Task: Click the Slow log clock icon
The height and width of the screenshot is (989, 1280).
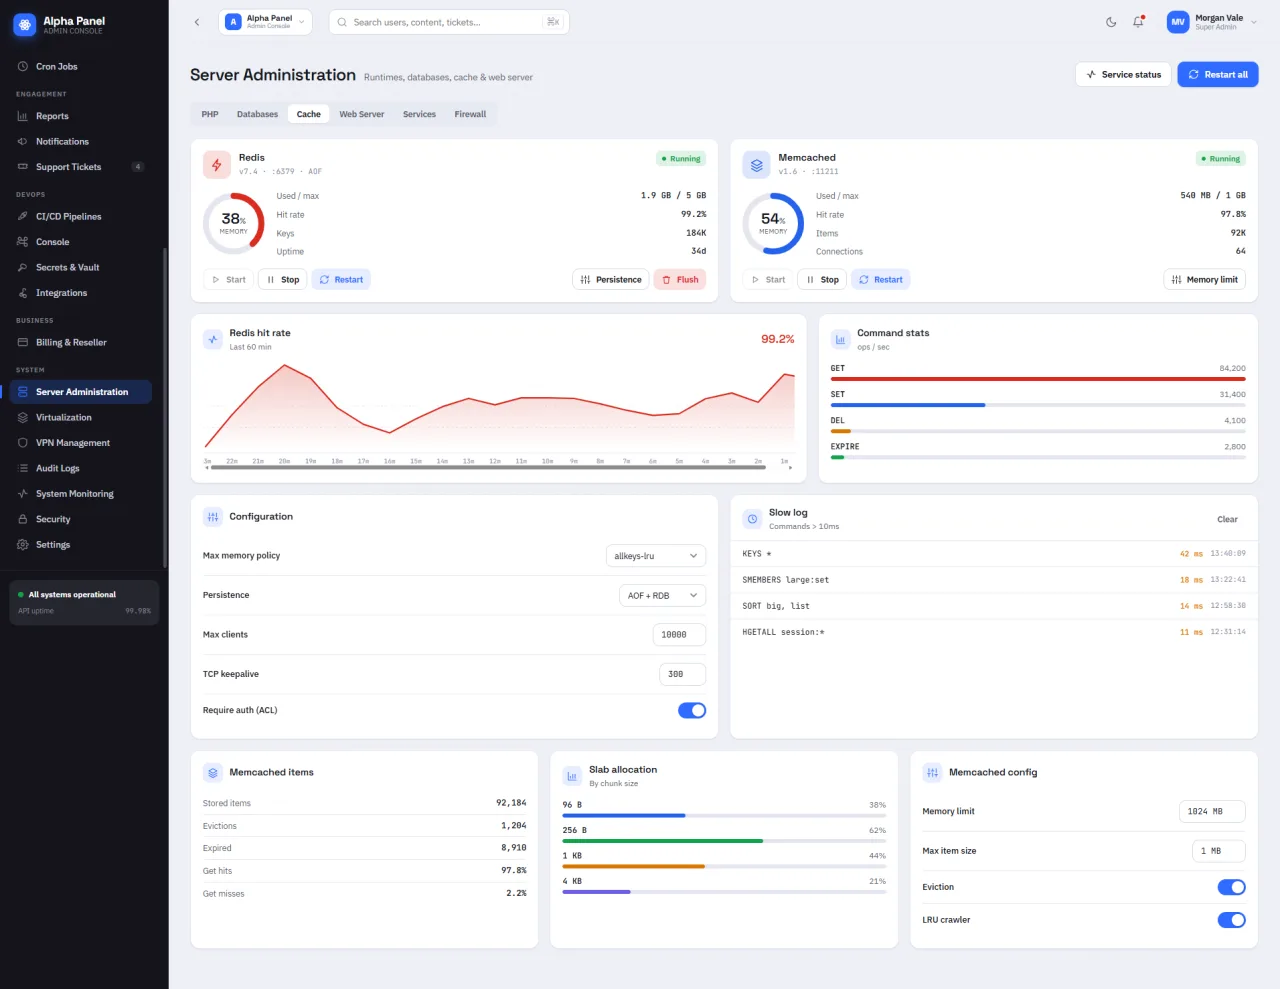Action: pos(753,519)
